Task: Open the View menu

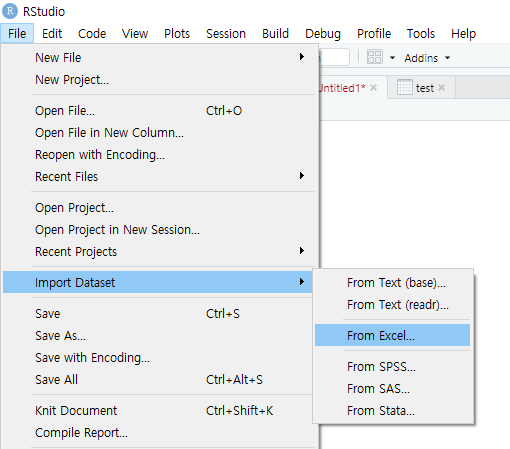Action: [135, 33]
